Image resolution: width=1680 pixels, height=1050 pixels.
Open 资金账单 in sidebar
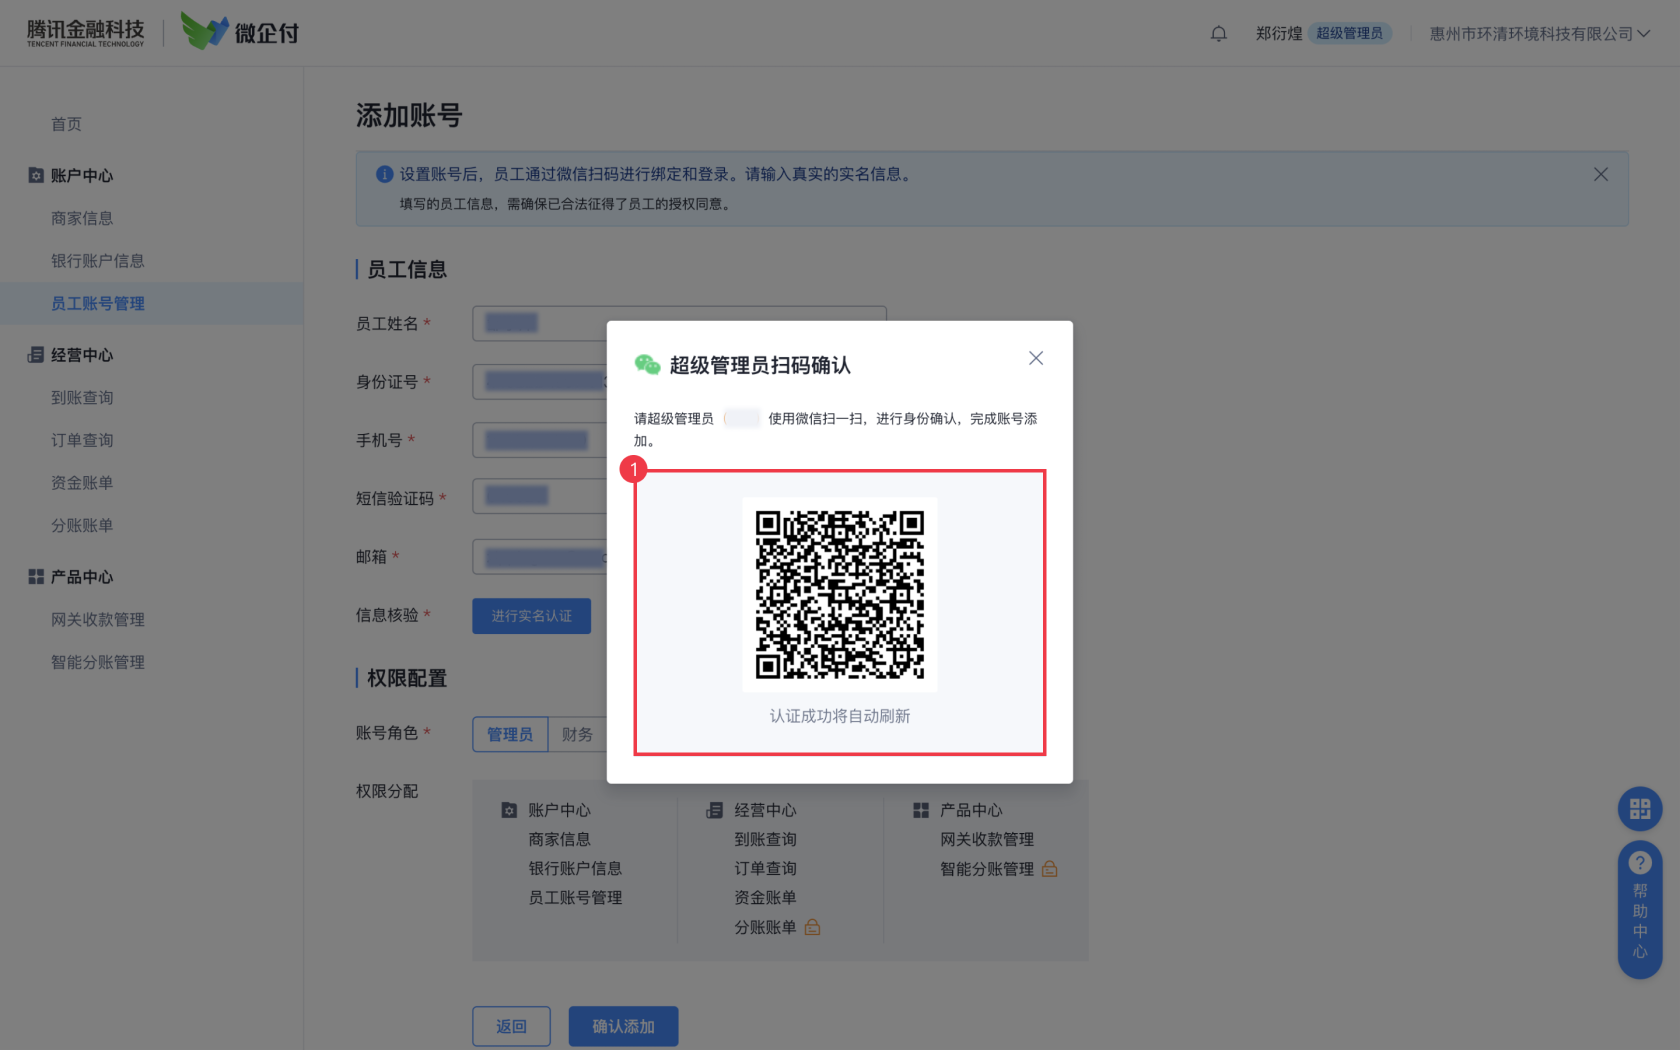coord(82,483)
